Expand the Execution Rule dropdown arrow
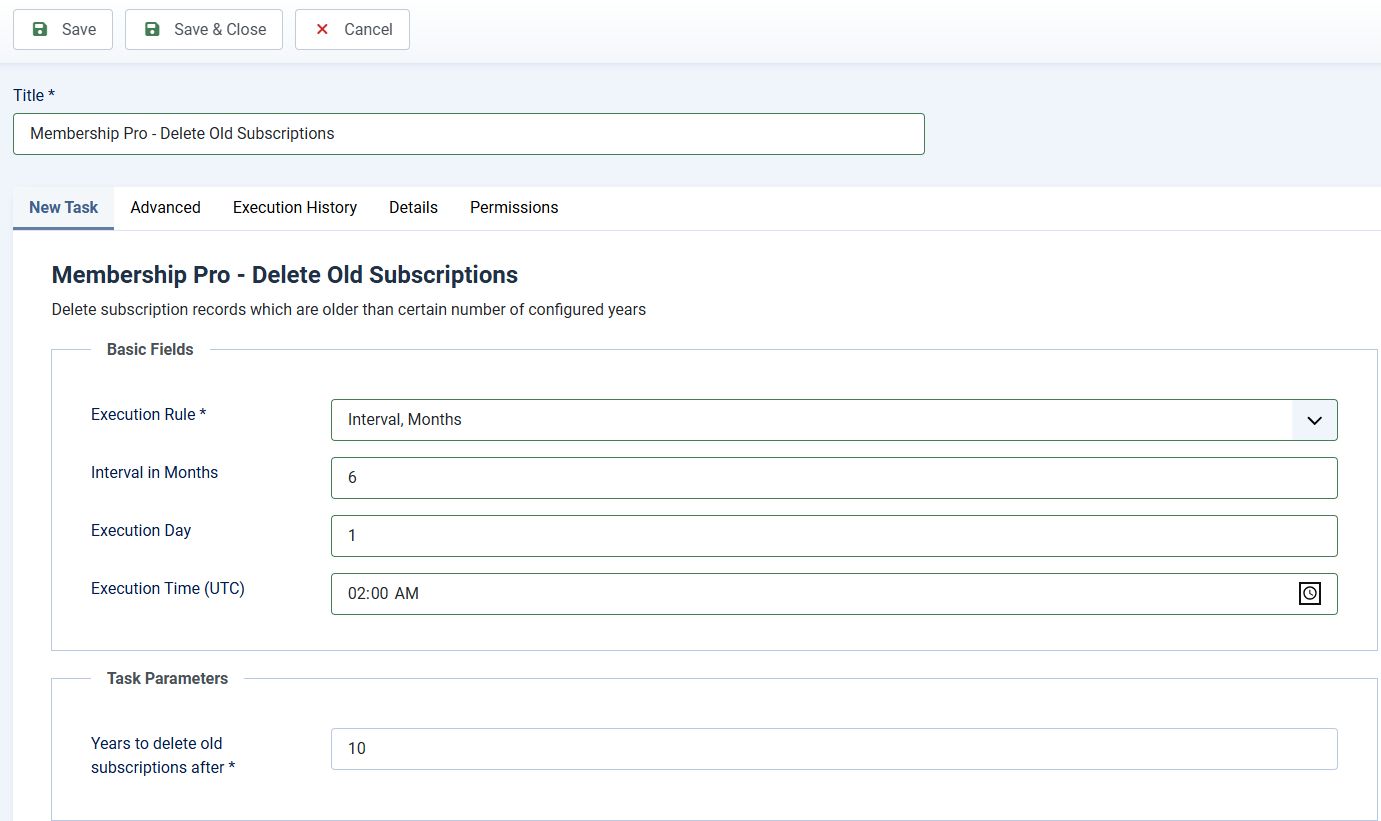 click(1314, 420)
